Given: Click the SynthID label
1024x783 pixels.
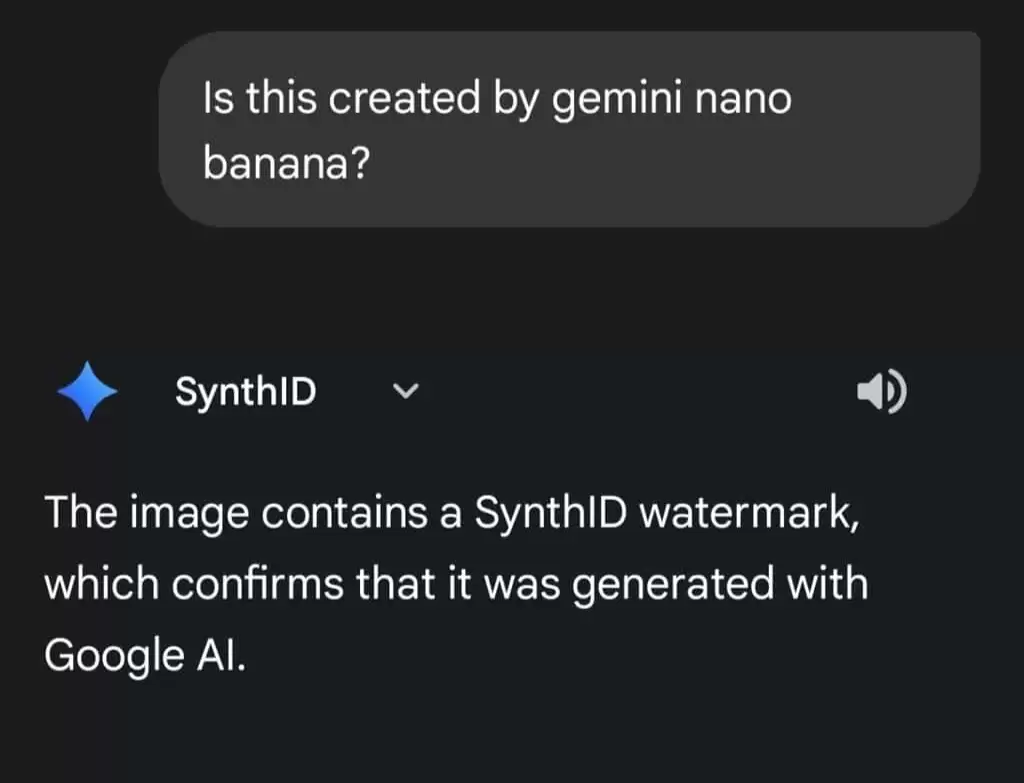Looking at the screenshot, I should tap(246, 392).
